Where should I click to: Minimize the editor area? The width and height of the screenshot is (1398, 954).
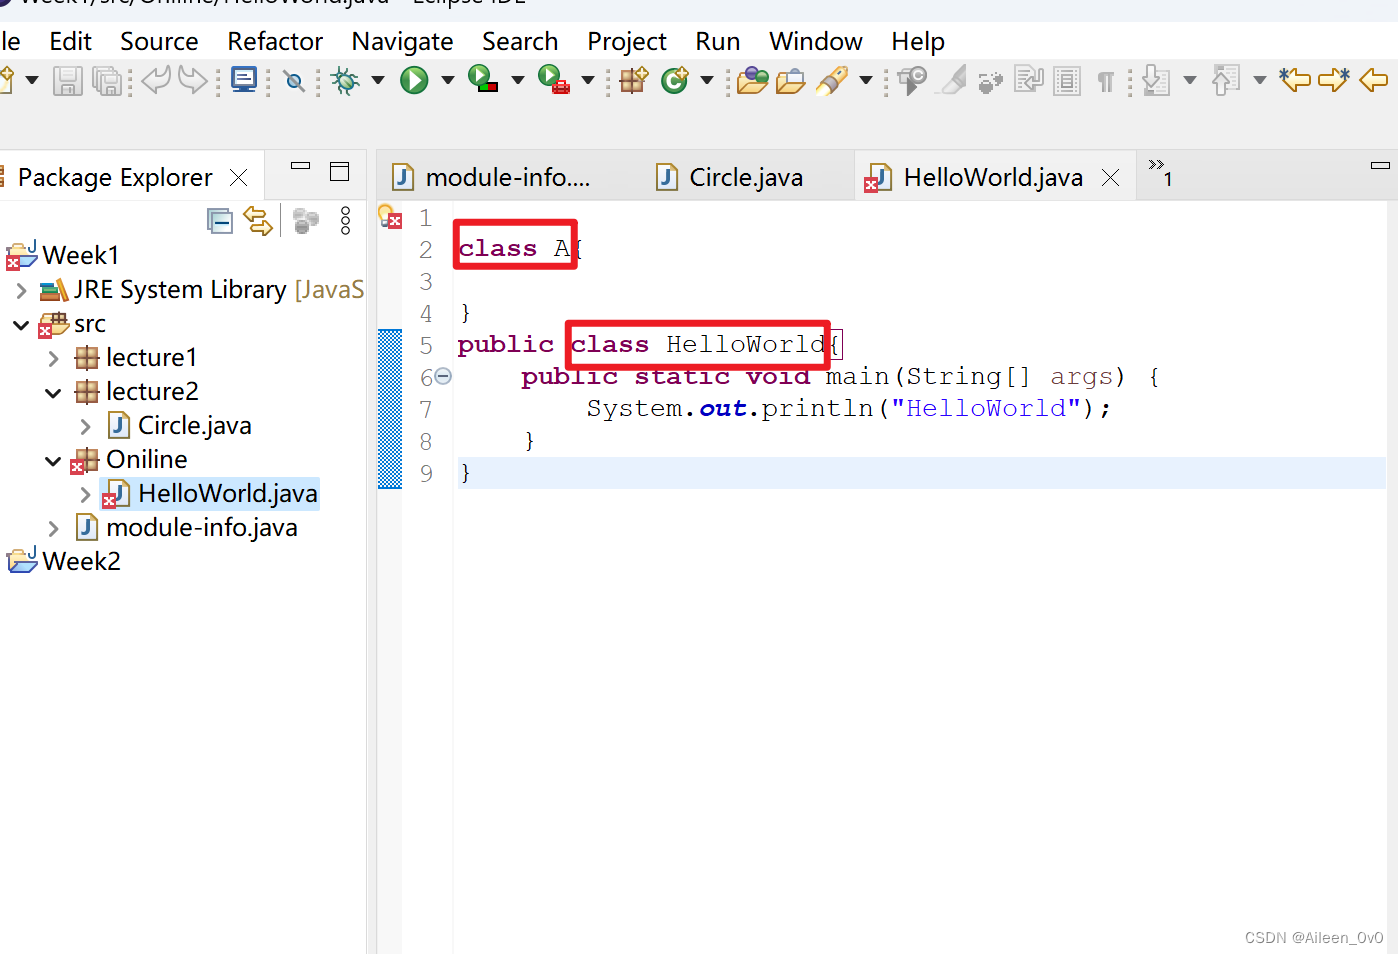coord(1380,165)
